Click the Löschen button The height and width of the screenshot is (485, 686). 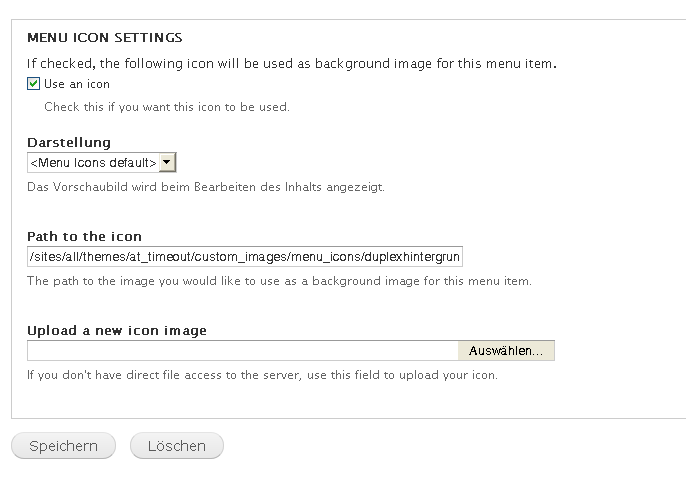[176, 446]
